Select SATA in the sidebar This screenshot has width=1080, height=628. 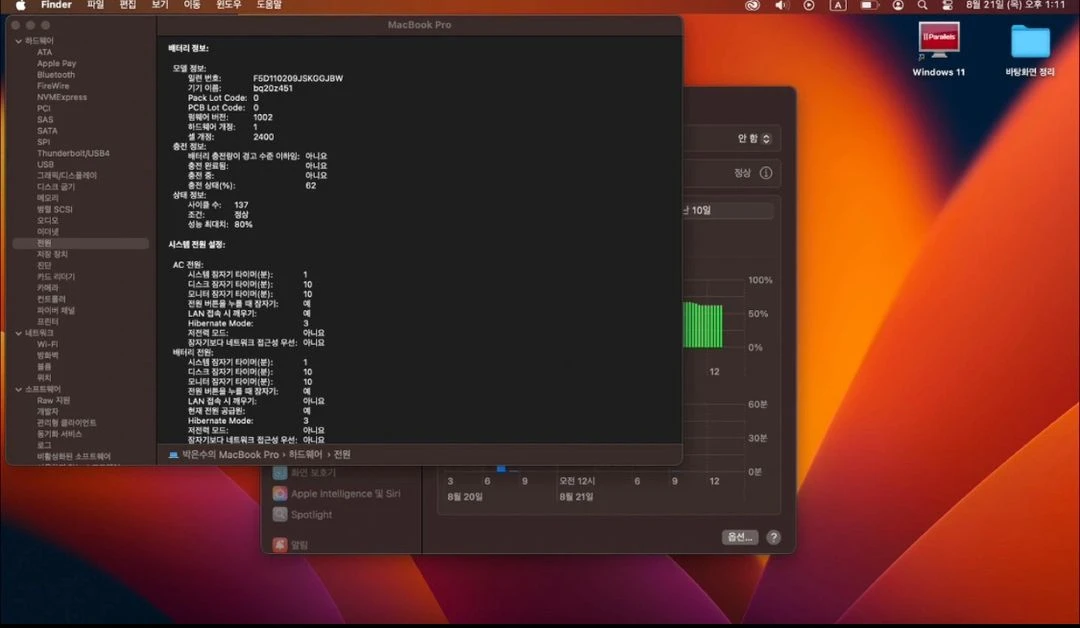click(47, 131)
